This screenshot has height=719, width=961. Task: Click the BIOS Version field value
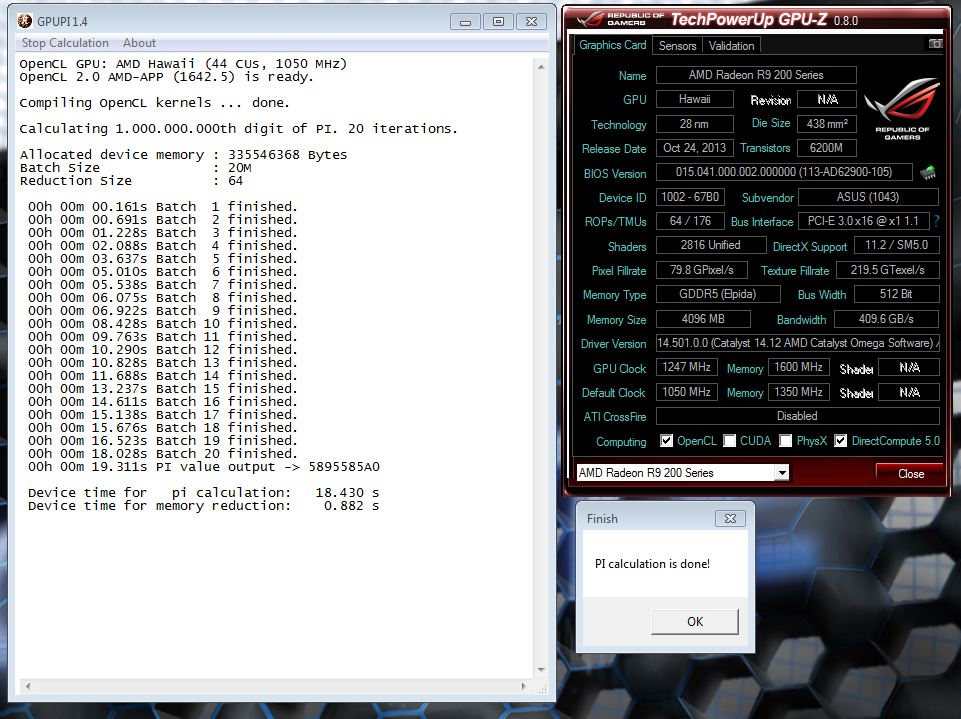point(784,172)
